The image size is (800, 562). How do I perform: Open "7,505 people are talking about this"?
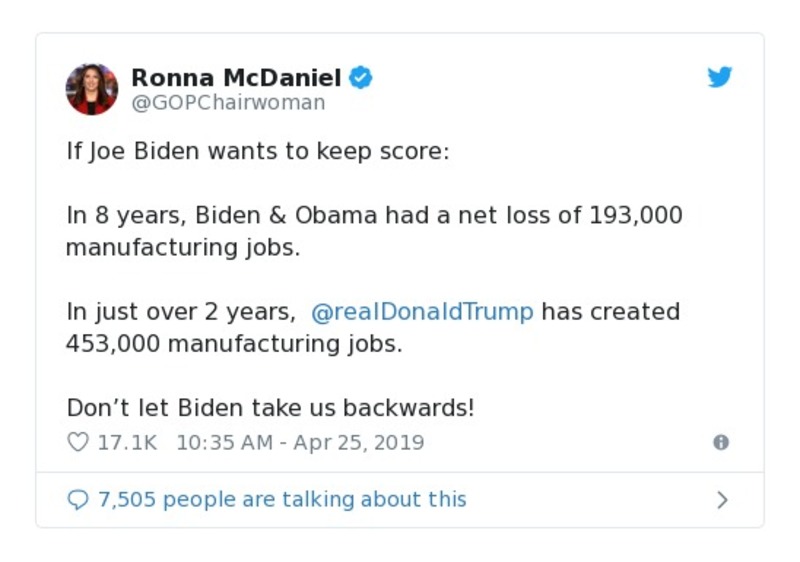coord(282,499)
